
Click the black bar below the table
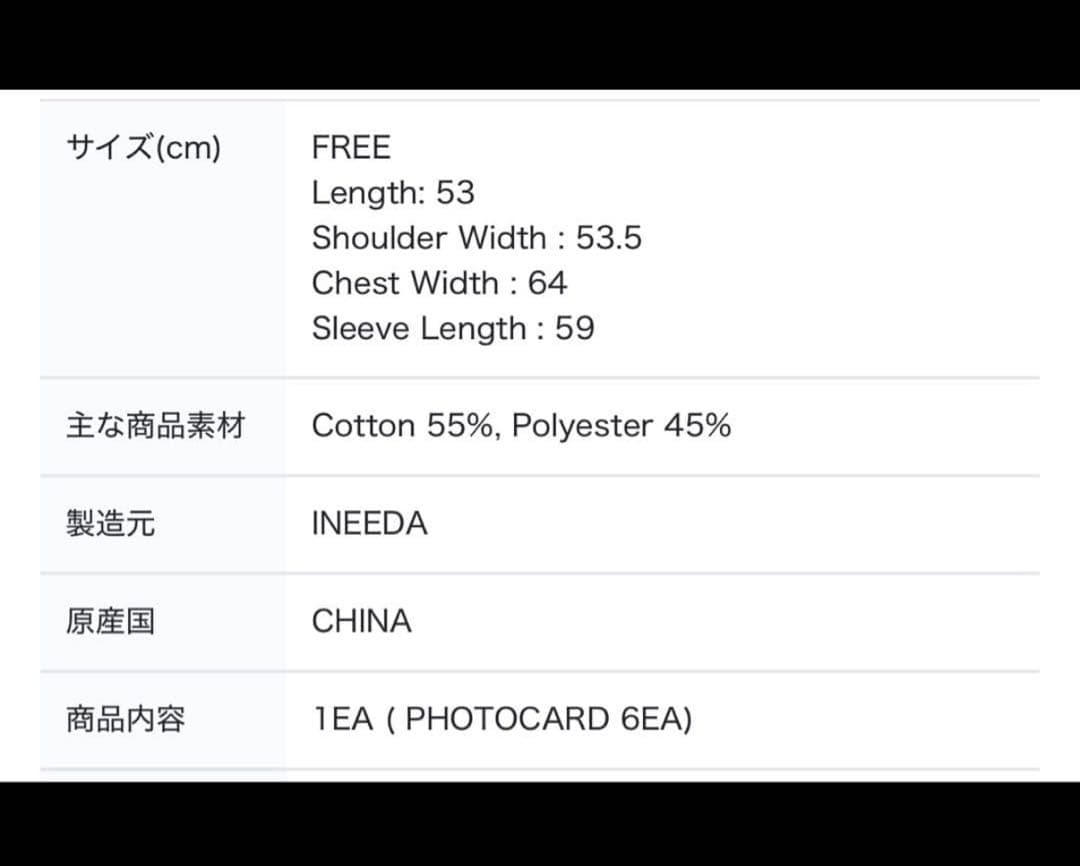coord(540,823)
